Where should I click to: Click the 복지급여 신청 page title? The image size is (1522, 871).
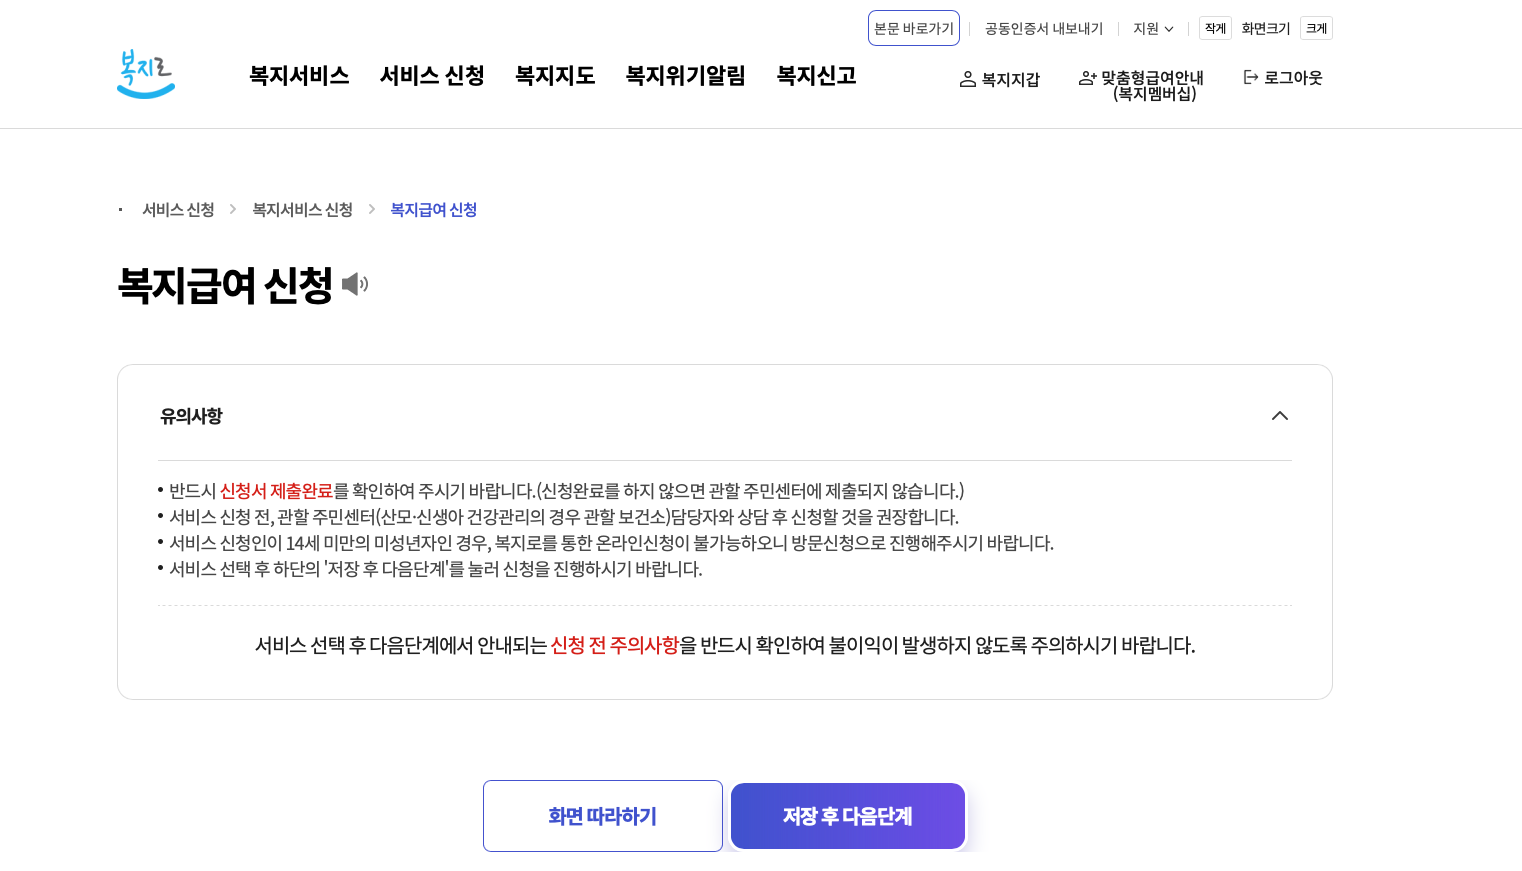click(225, 285)
